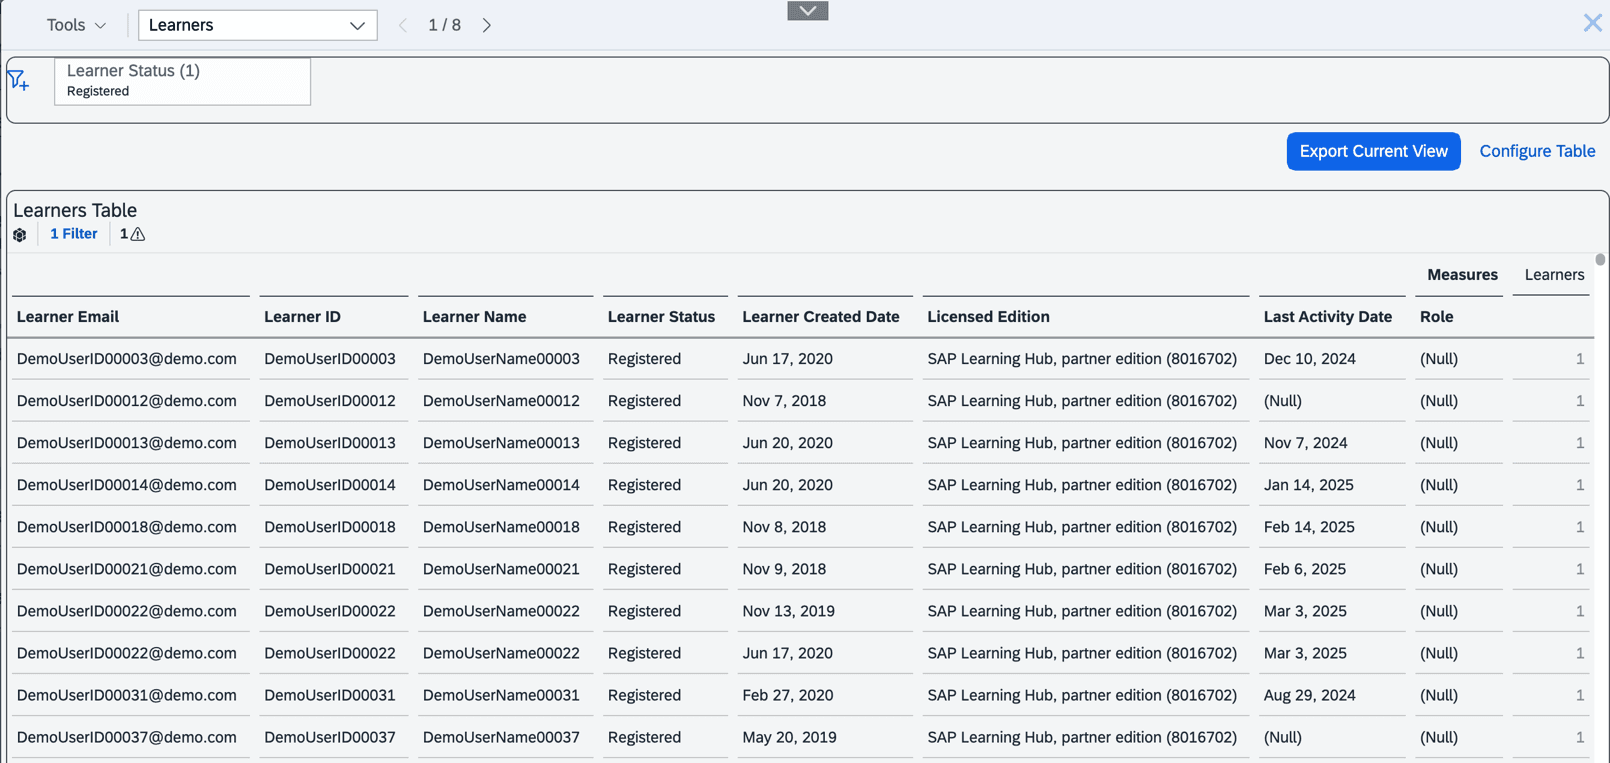The height and width of the screenshot is (763, 1610).
Task: Select cell DemoUserID00012@demo.com
Action: click(127, 401)
